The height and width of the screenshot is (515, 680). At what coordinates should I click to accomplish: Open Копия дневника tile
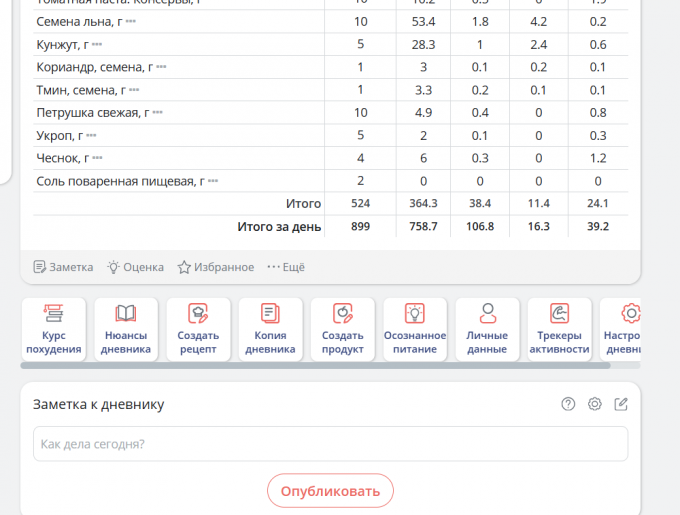coord(270,329)
